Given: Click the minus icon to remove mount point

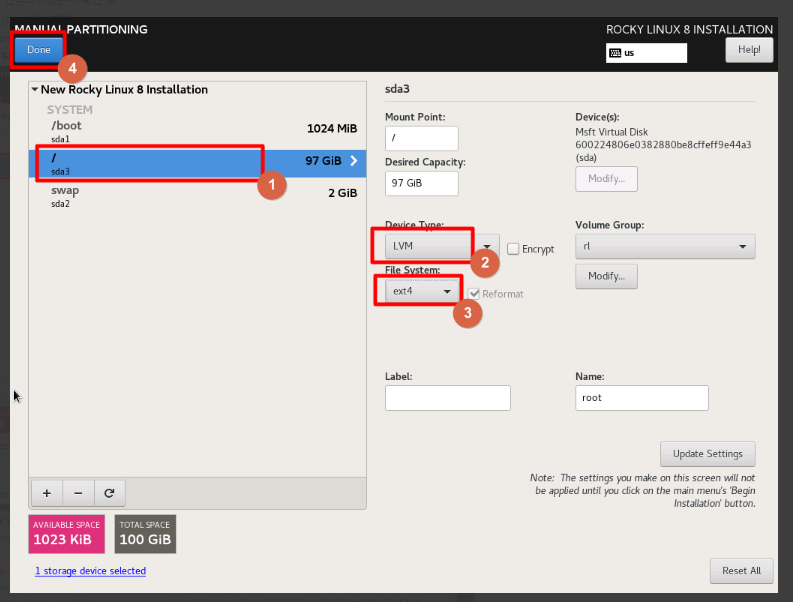Looking at the screenshot, I should 78,493.
